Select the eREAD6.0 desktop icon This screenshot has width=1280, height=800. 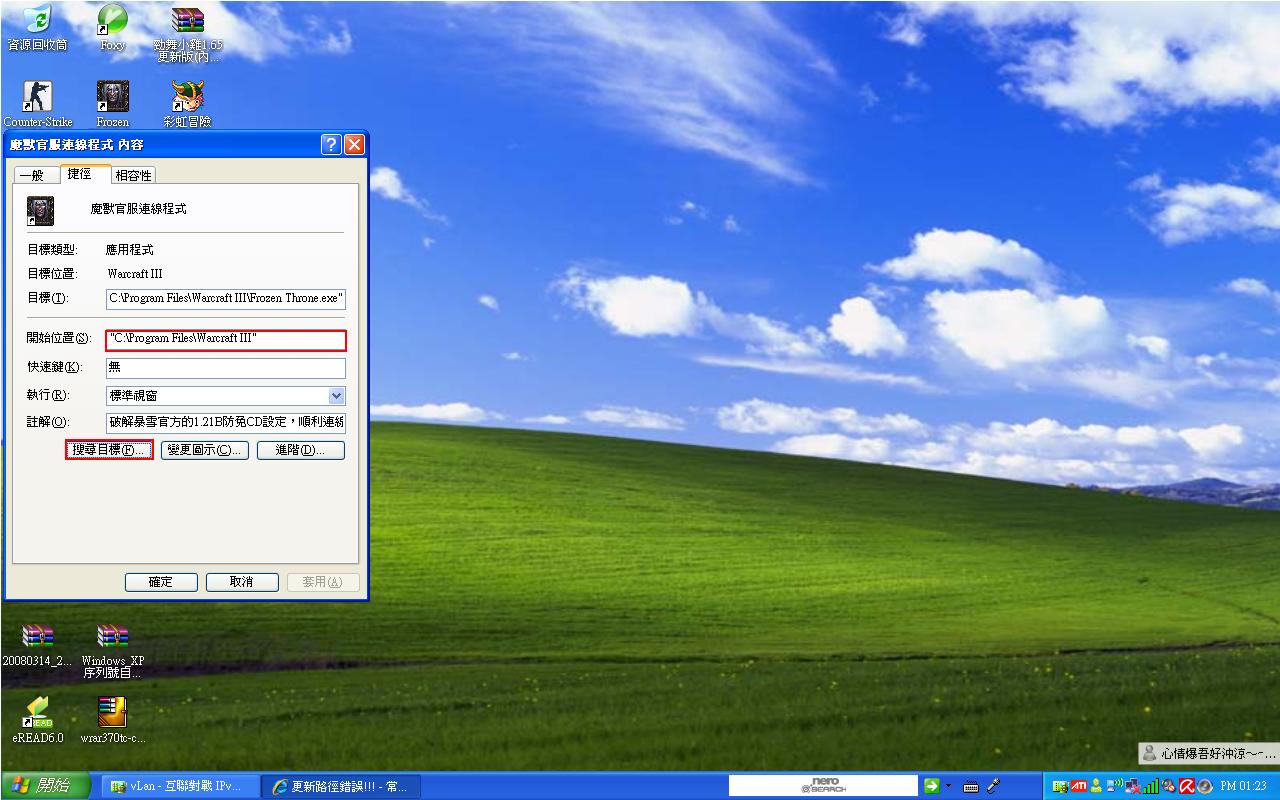37,713
